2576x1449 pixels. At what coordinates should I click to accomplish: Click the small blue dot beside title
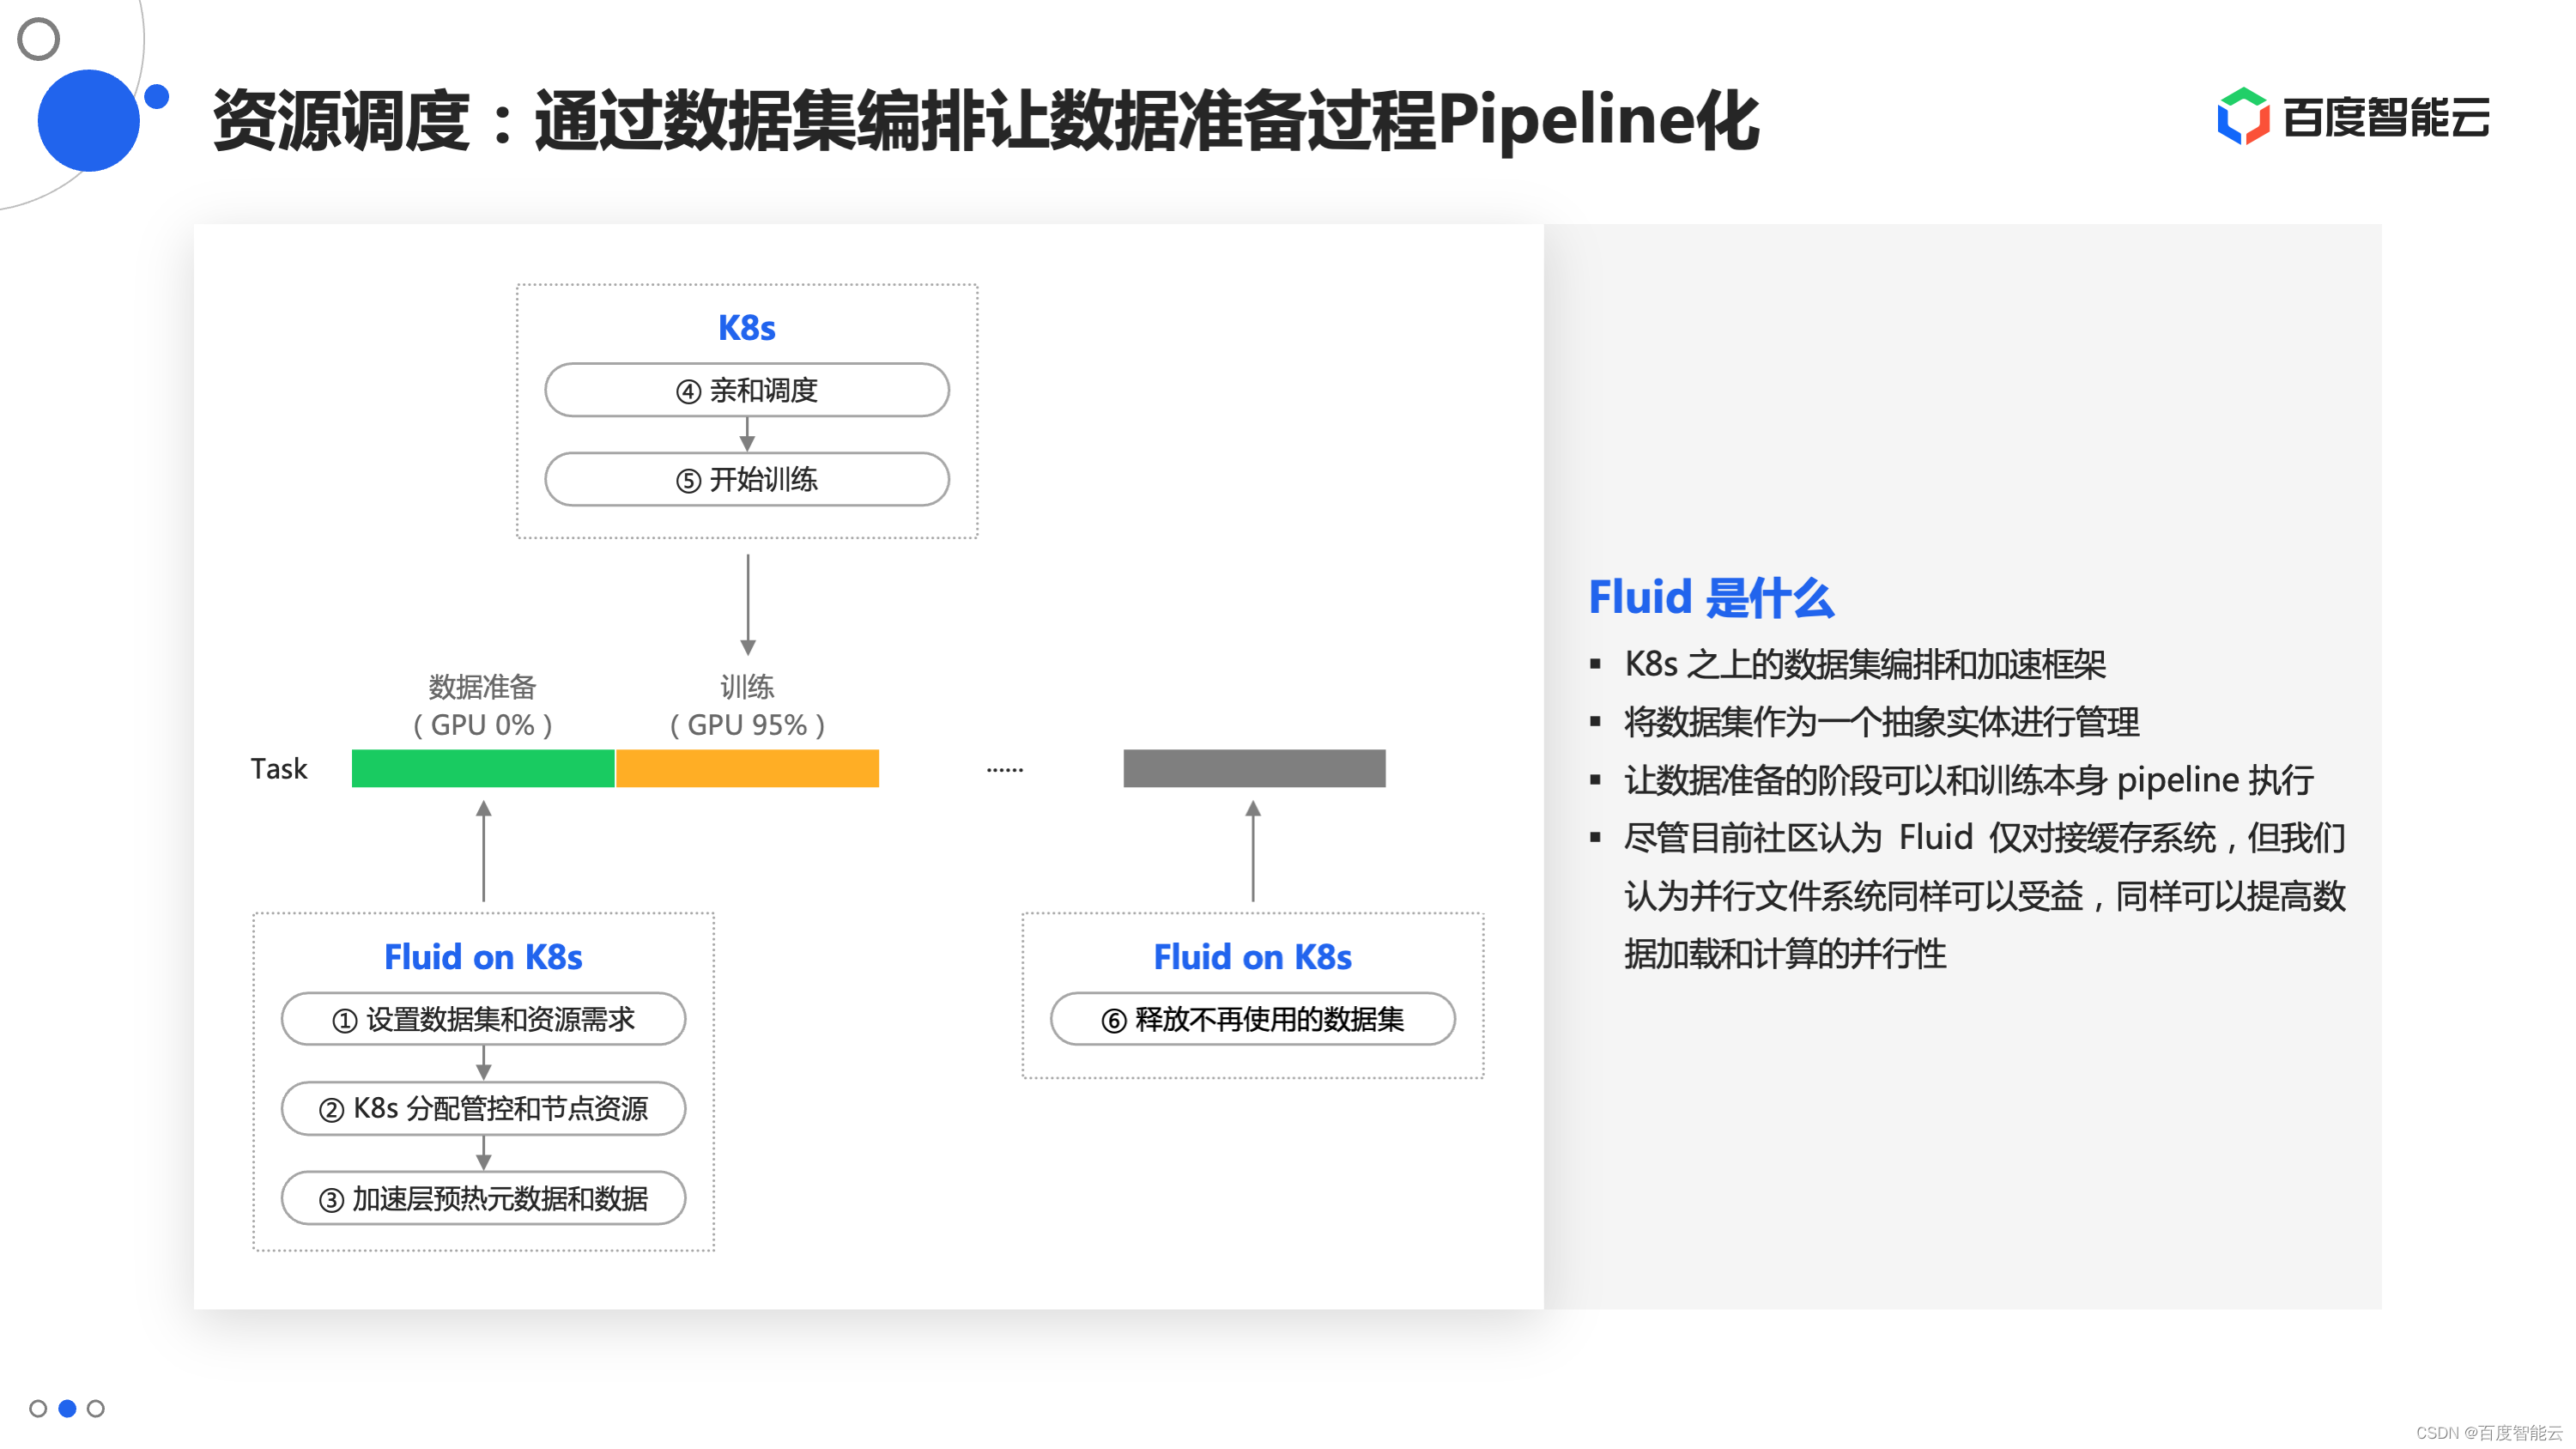157,96
